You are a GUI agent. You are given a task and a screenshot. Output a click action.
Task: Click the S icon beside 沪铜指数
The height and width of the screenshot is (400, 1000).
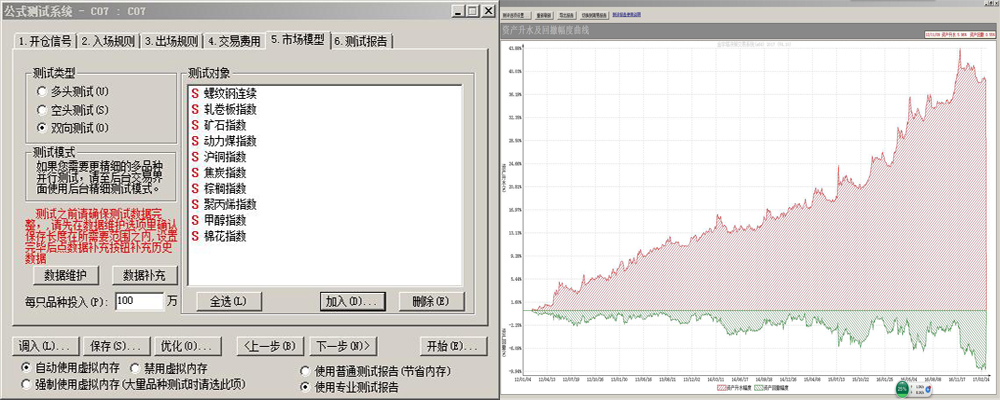click(x=194, y=157)
